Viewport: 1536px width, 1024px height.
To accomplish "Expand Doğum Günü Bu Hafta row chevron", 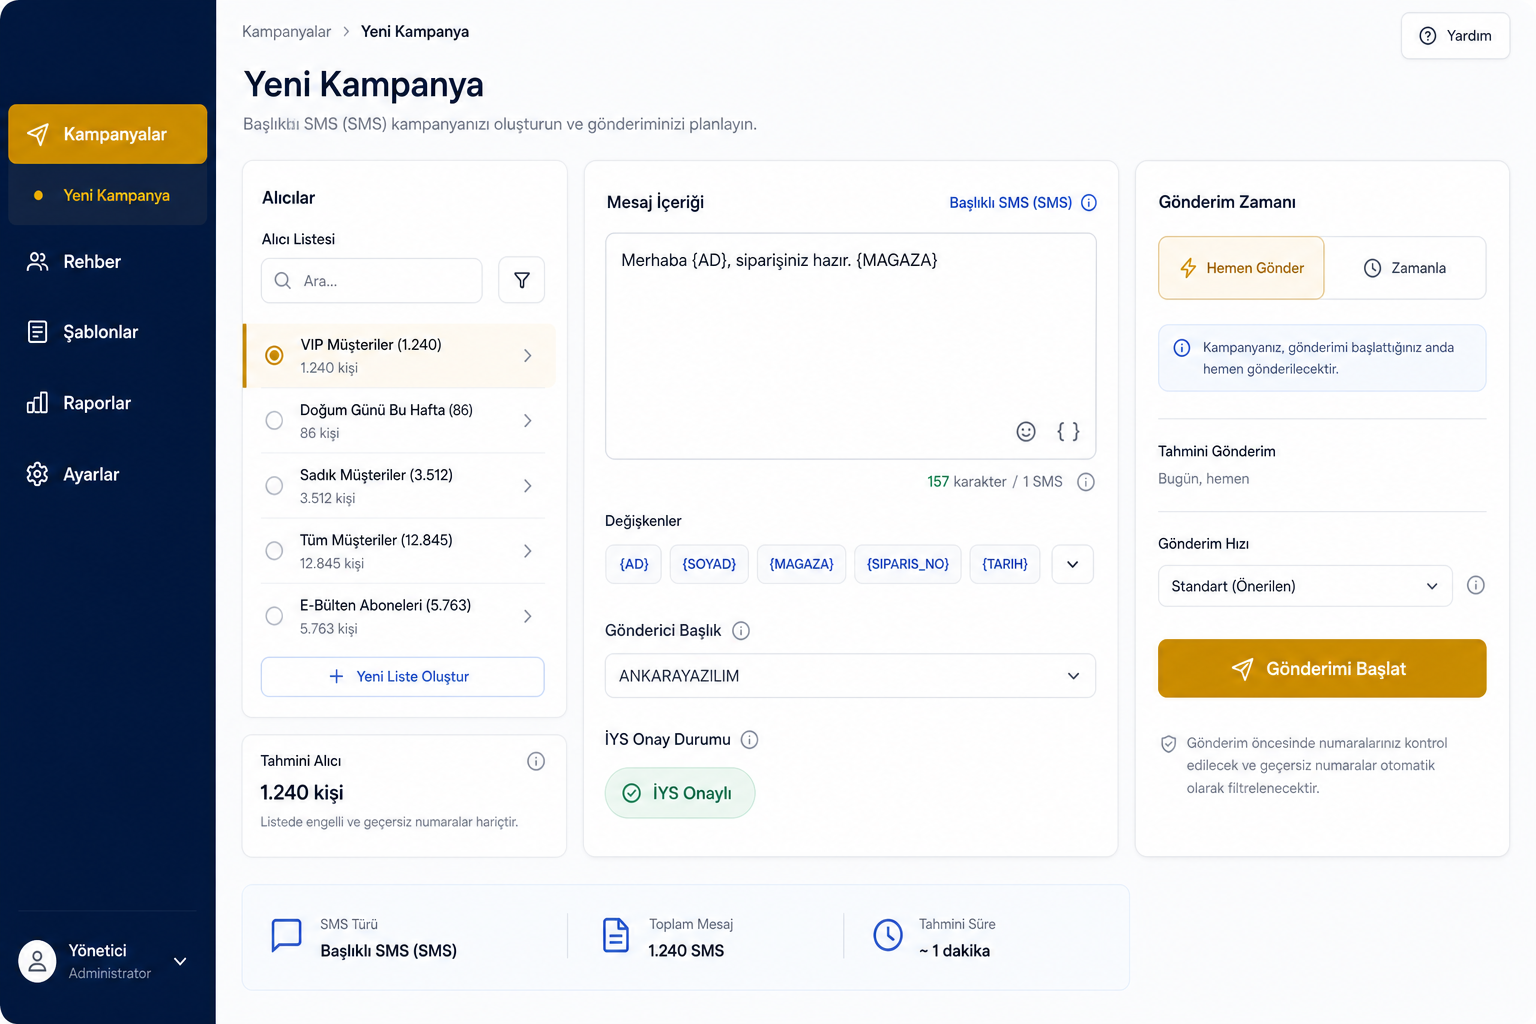I will (x=527, y=421).
